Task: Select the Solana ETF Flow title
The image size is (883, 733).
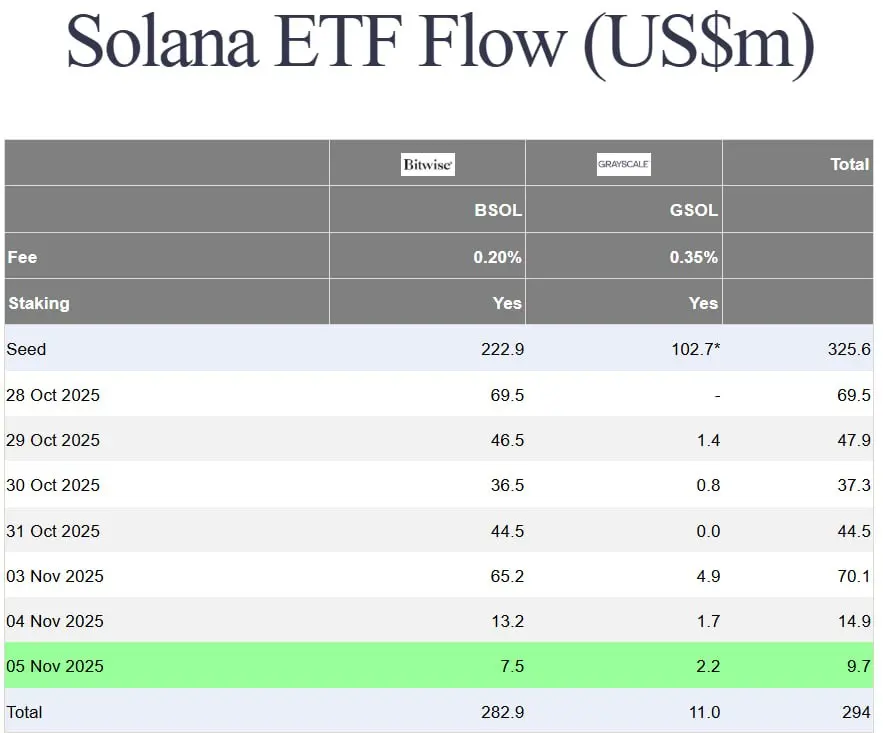Action: point(441,42)
